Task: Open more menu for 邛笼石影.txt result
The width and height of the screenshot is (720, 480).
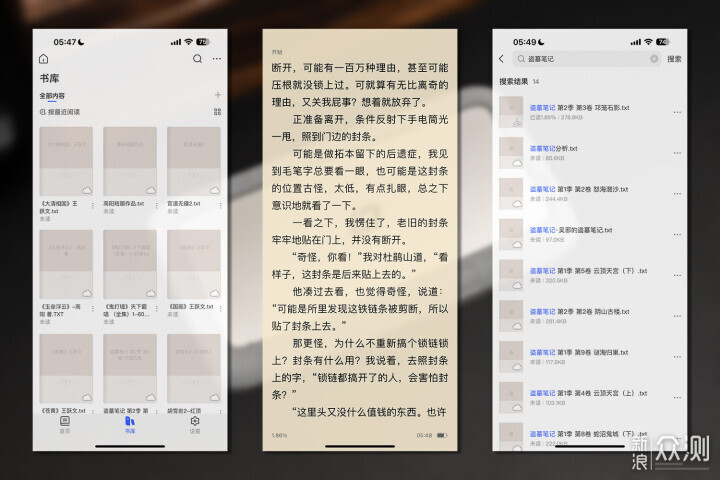Action: coord(677,112)
